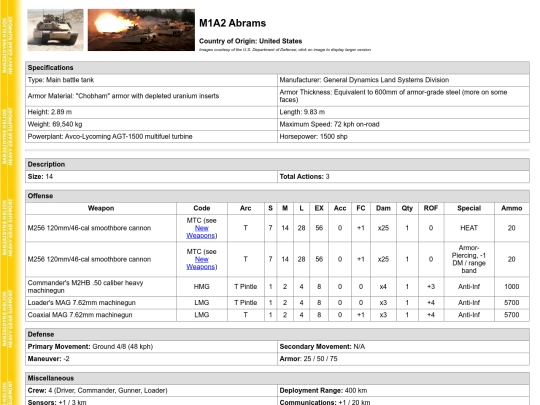The width and height of the screenshot is (540, 405).
Task: Click the Ammo column header
Action: click(x=512, y=208)
